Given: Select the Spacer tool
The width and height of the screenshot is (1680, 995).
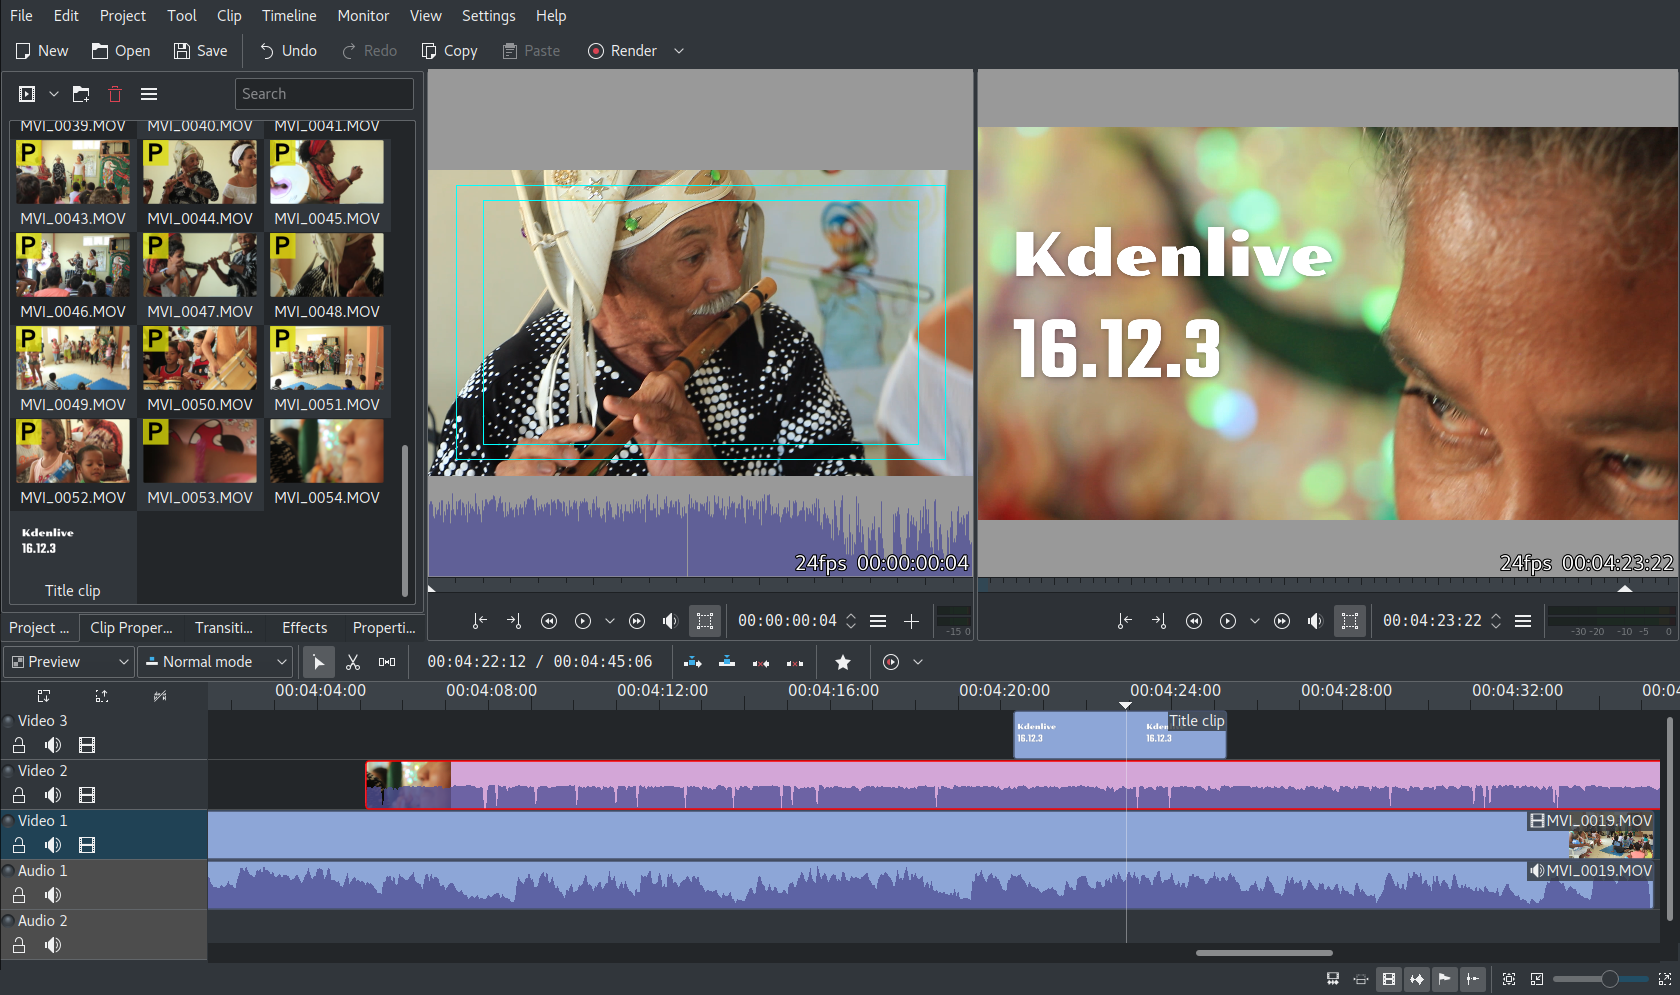Looking at the screenshot, I should (386, 662).
